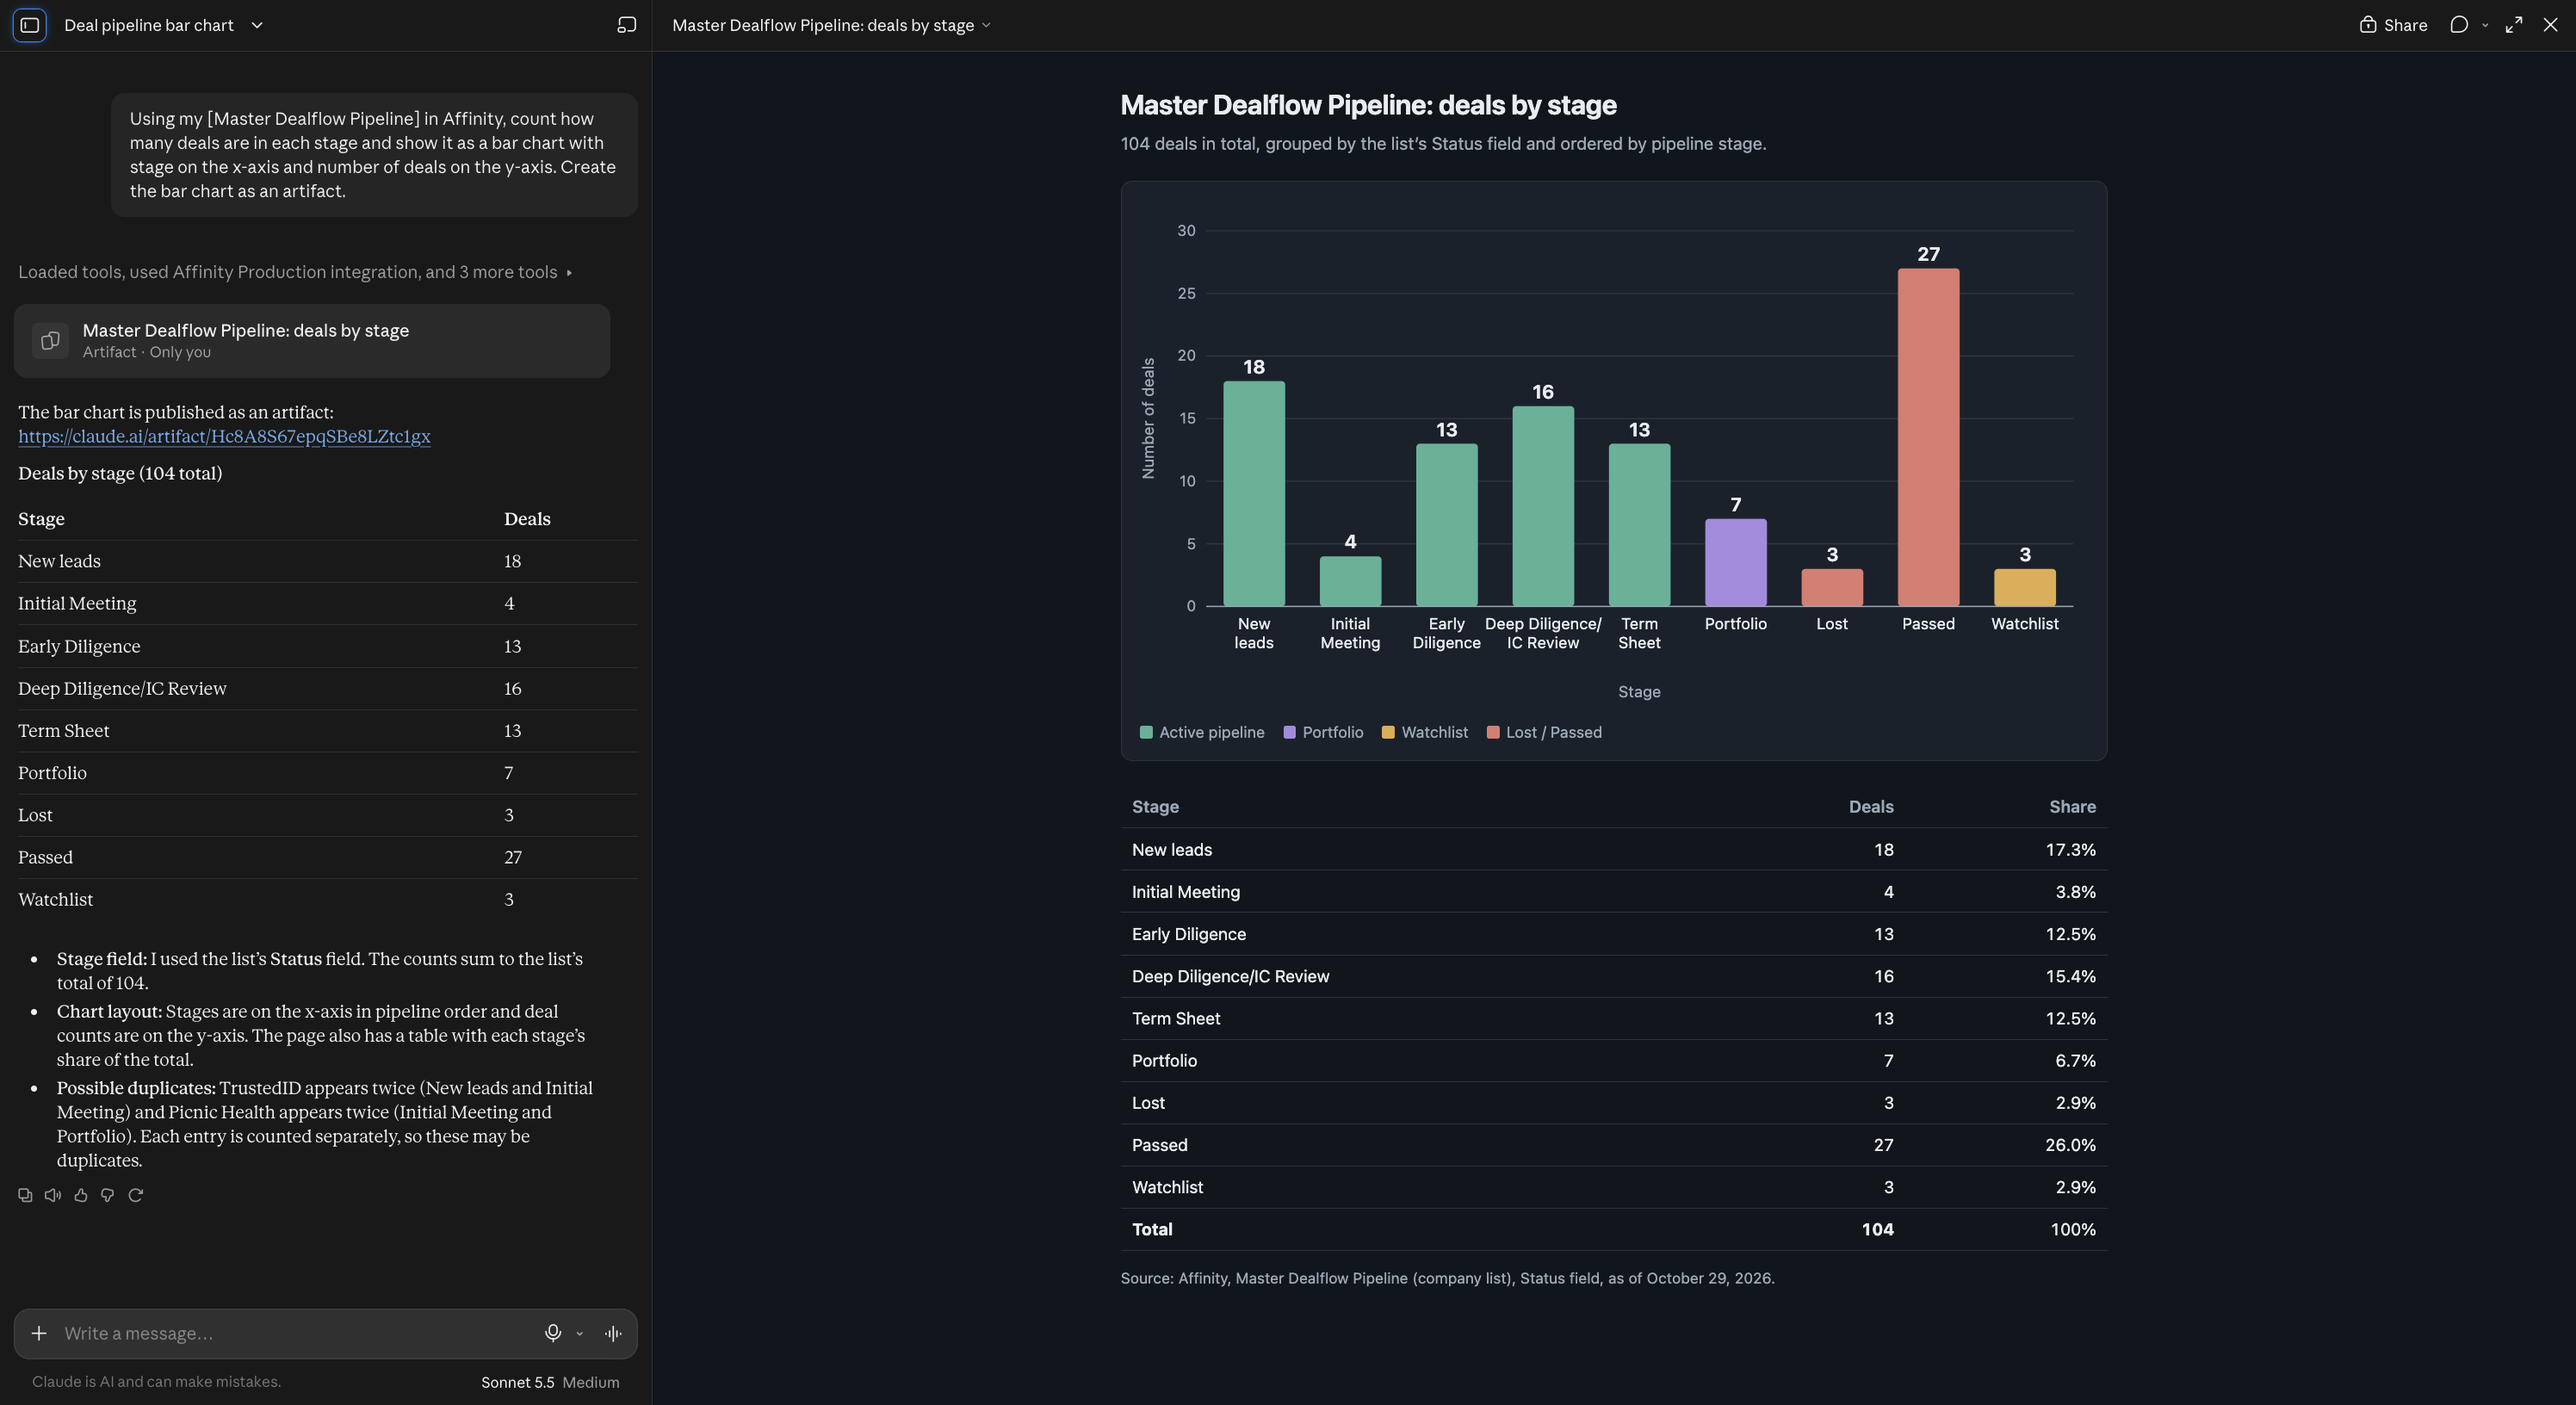Click the retry response icon

(x=136, y=1195)
